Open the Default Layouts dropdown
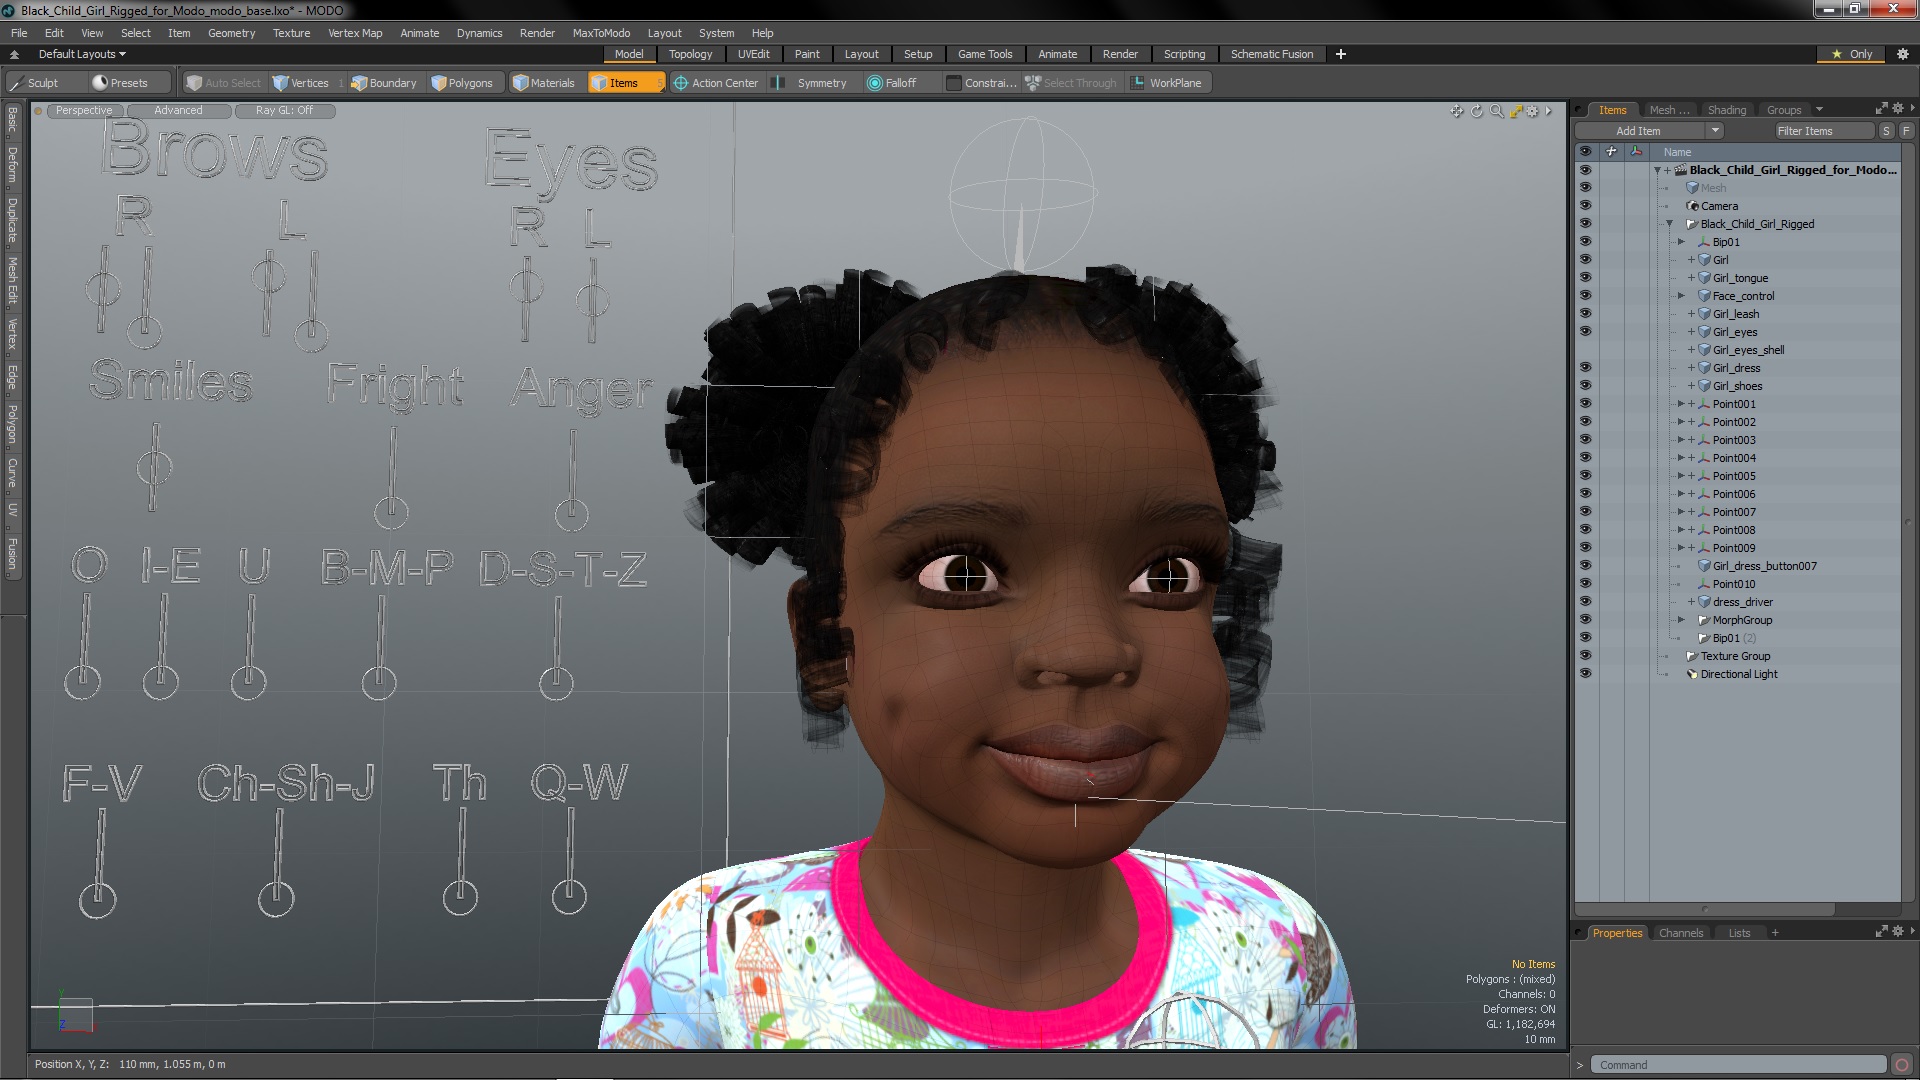Image resolution: width=1920 pixels, height=1080 pixels. (x=82, y=54)
